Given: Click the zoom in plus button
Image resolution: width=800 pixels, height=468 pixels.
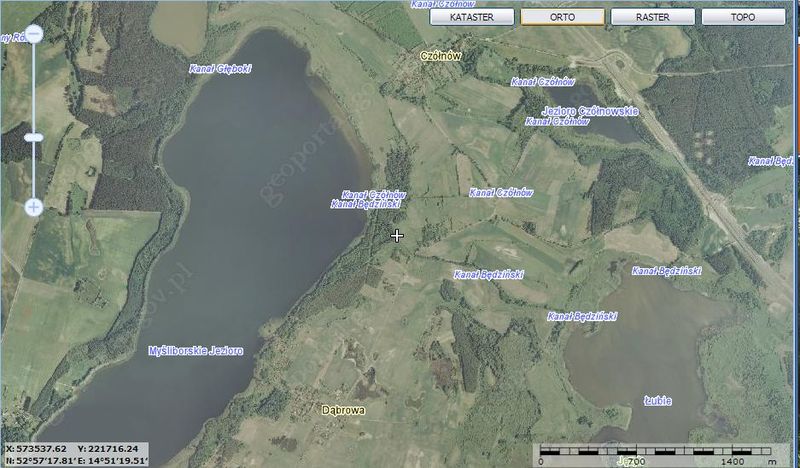Looking at the screenshot, I should pyautogui.click(x=33, y=207).
